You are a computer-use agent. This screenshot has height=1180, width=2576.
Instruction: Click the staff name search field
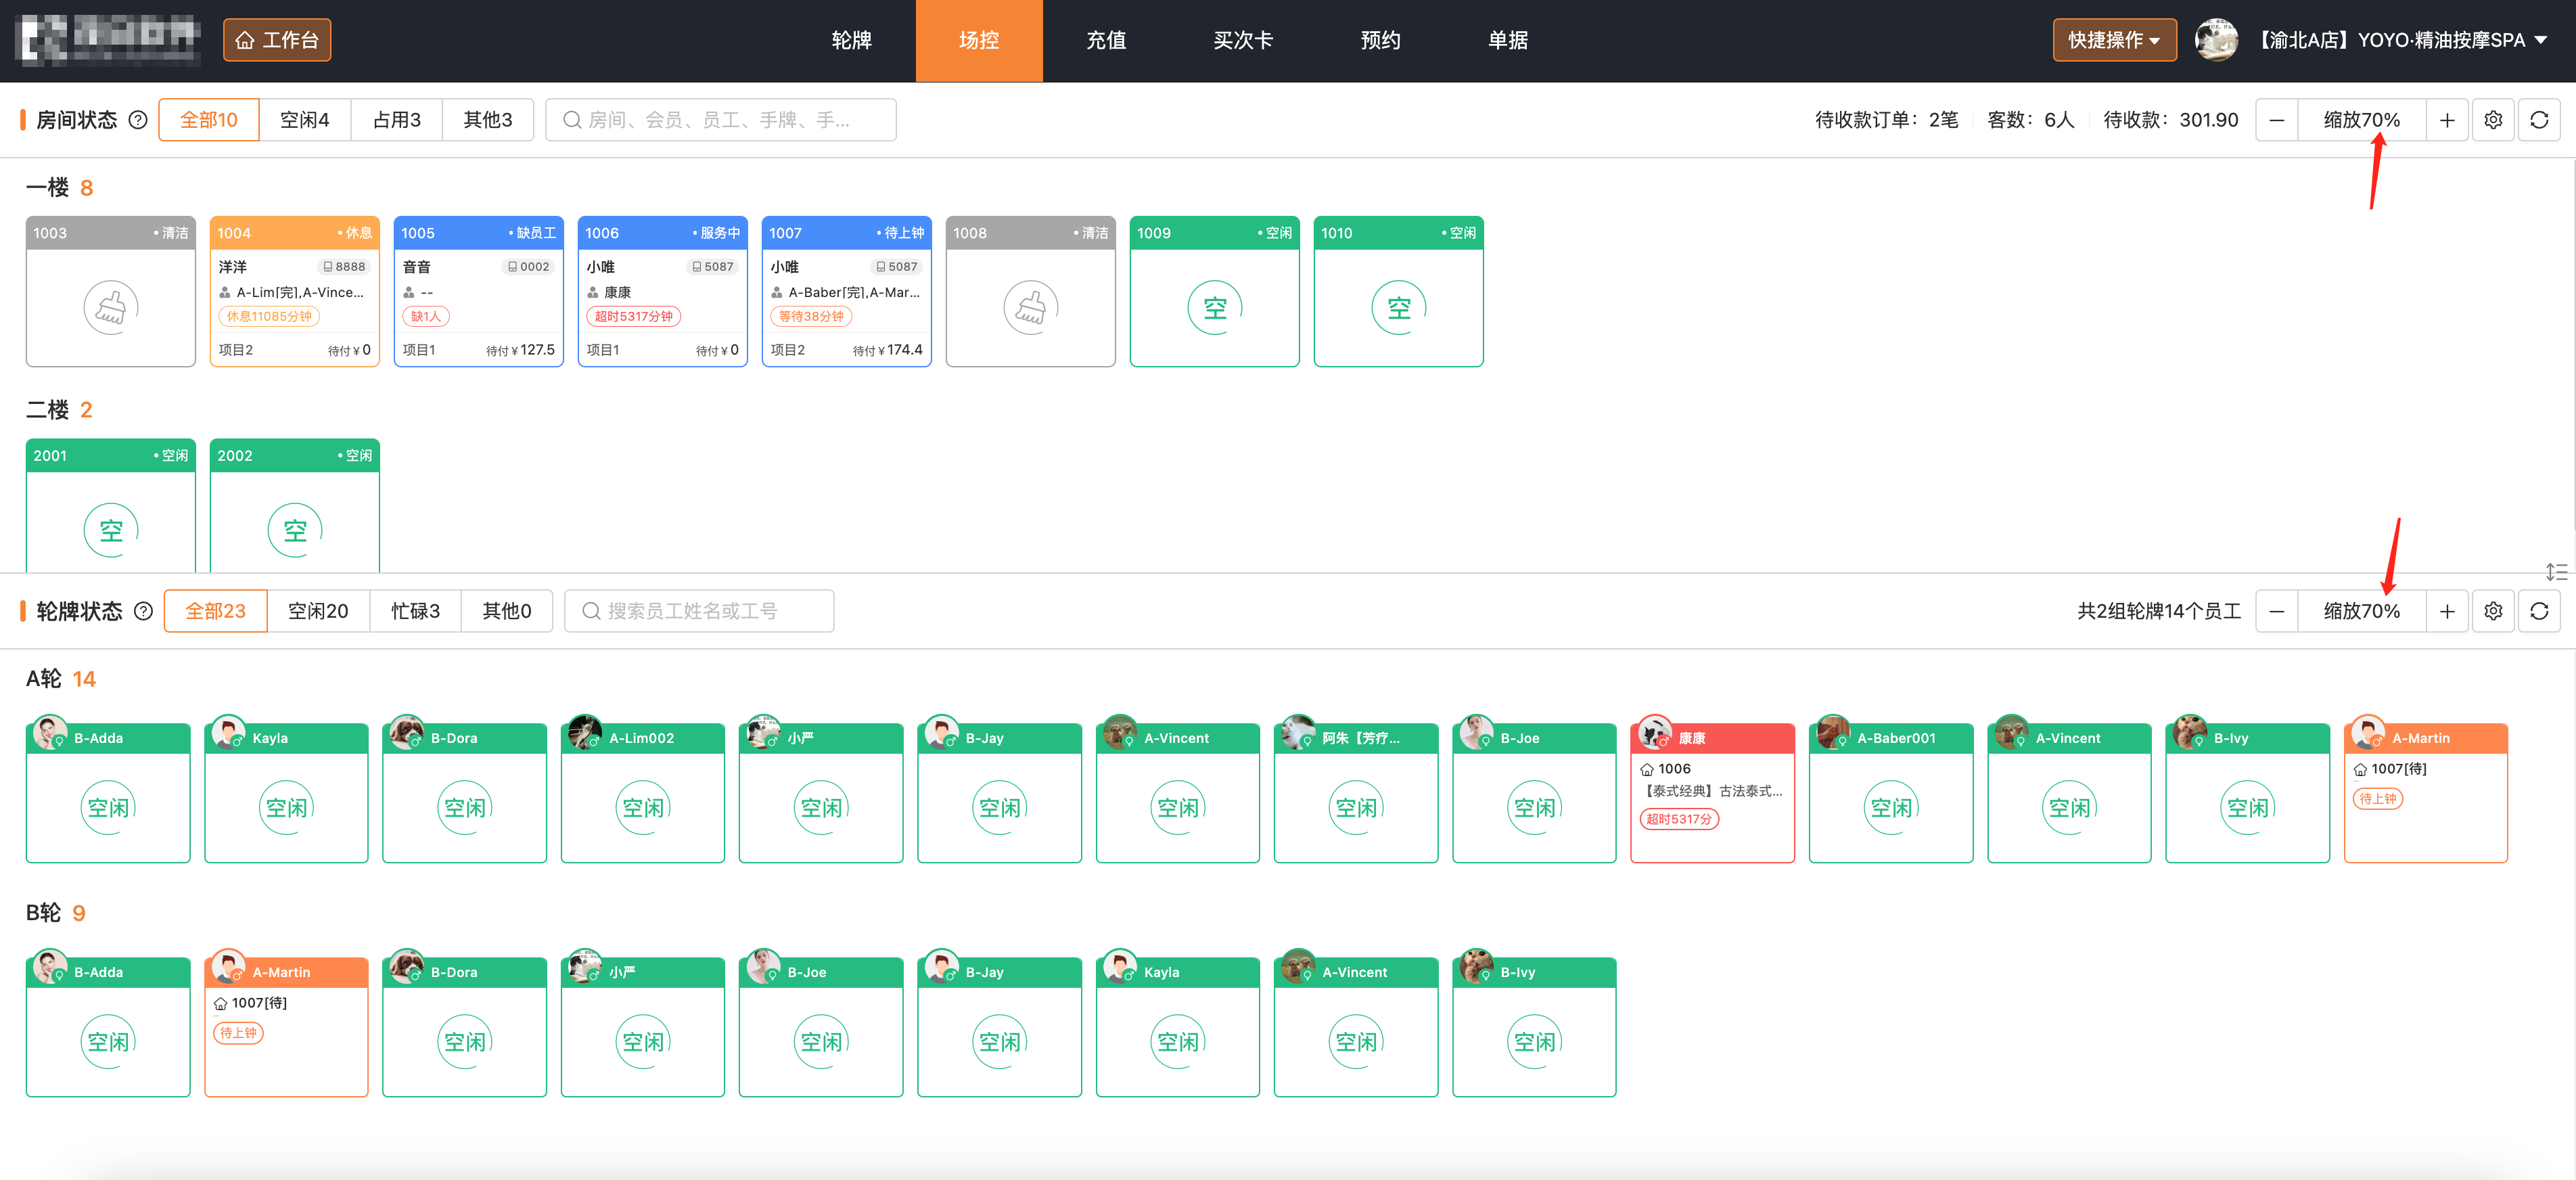click(700, 611)
